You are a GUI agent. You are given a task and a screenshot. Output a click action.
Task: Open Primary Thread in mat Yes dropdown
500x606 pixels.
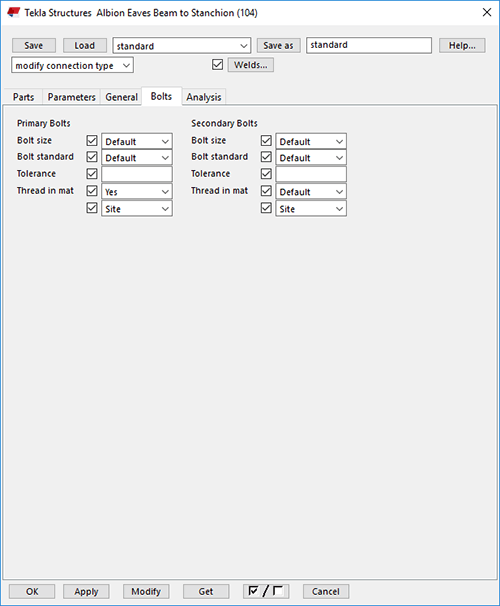point(137,192)
